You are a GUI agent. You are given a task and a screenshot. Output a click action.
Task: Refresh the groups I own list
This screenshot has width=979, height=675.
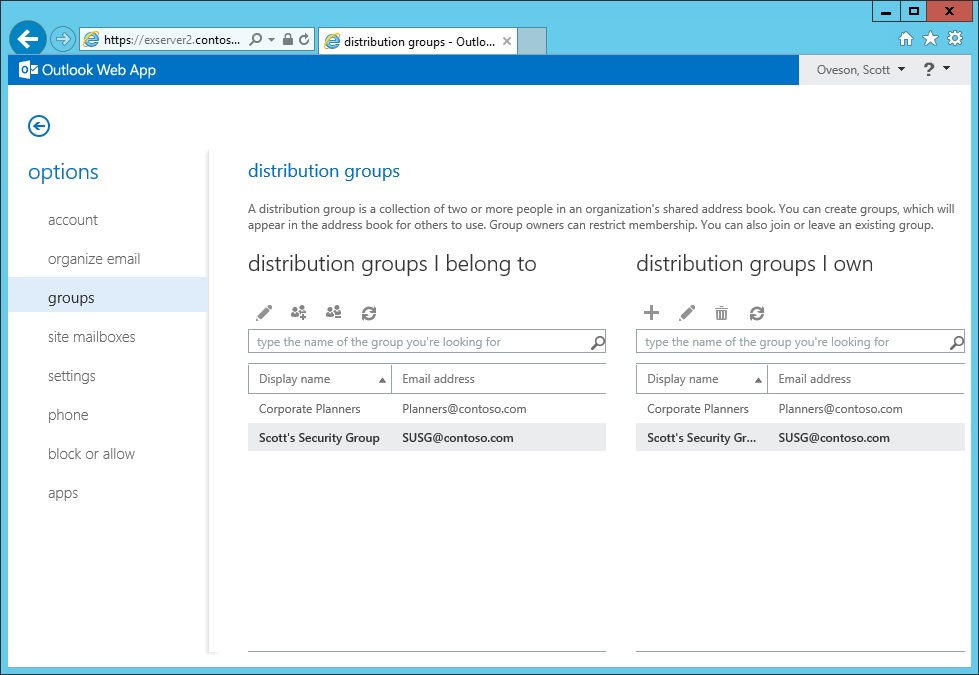(757, 313)
